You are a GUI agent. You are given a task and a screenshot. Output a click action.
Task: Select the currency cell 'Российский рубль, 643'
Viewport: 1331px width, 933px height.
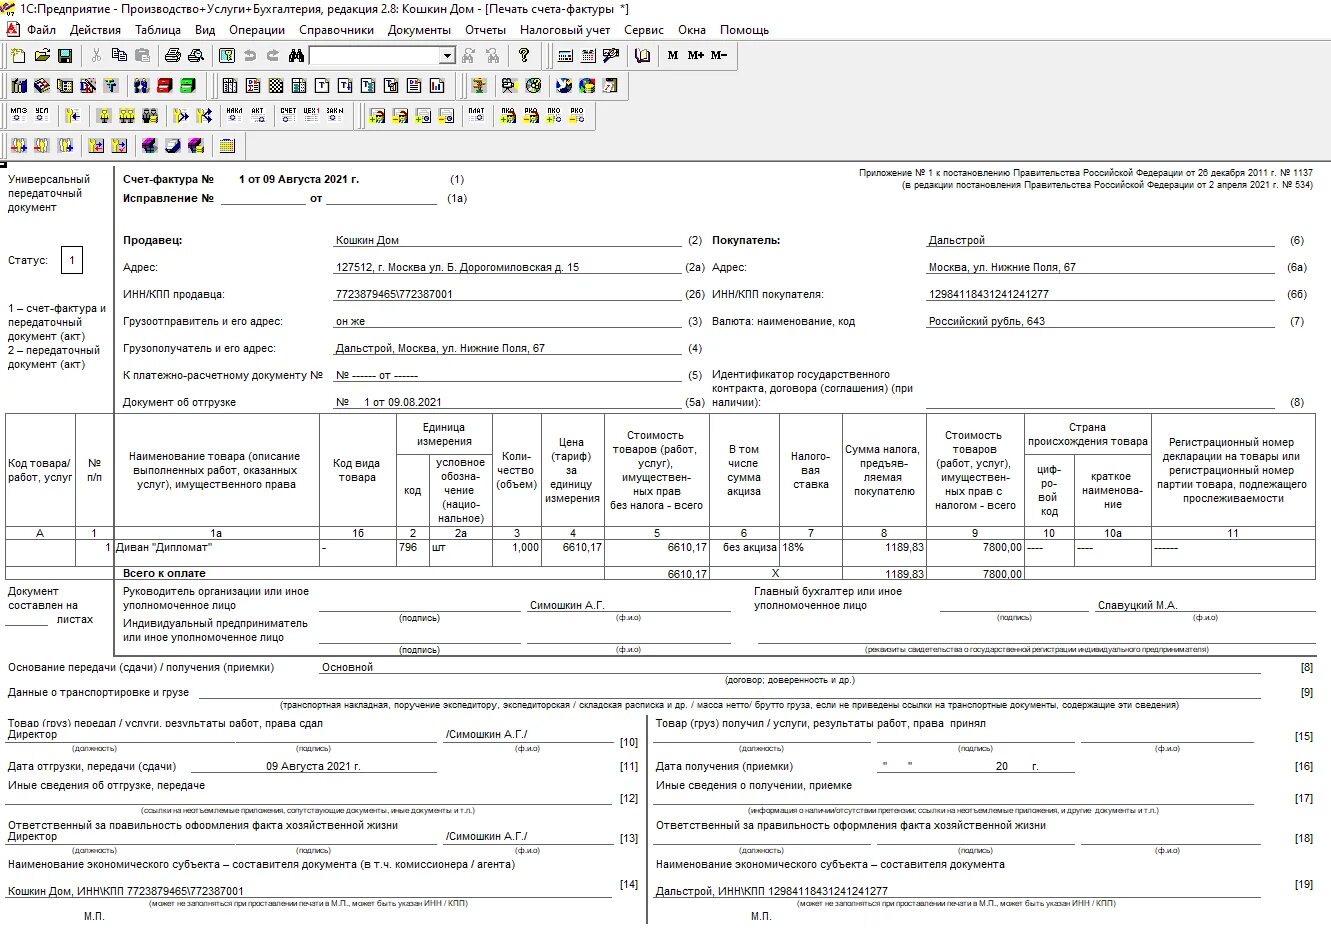(1101, 321)
